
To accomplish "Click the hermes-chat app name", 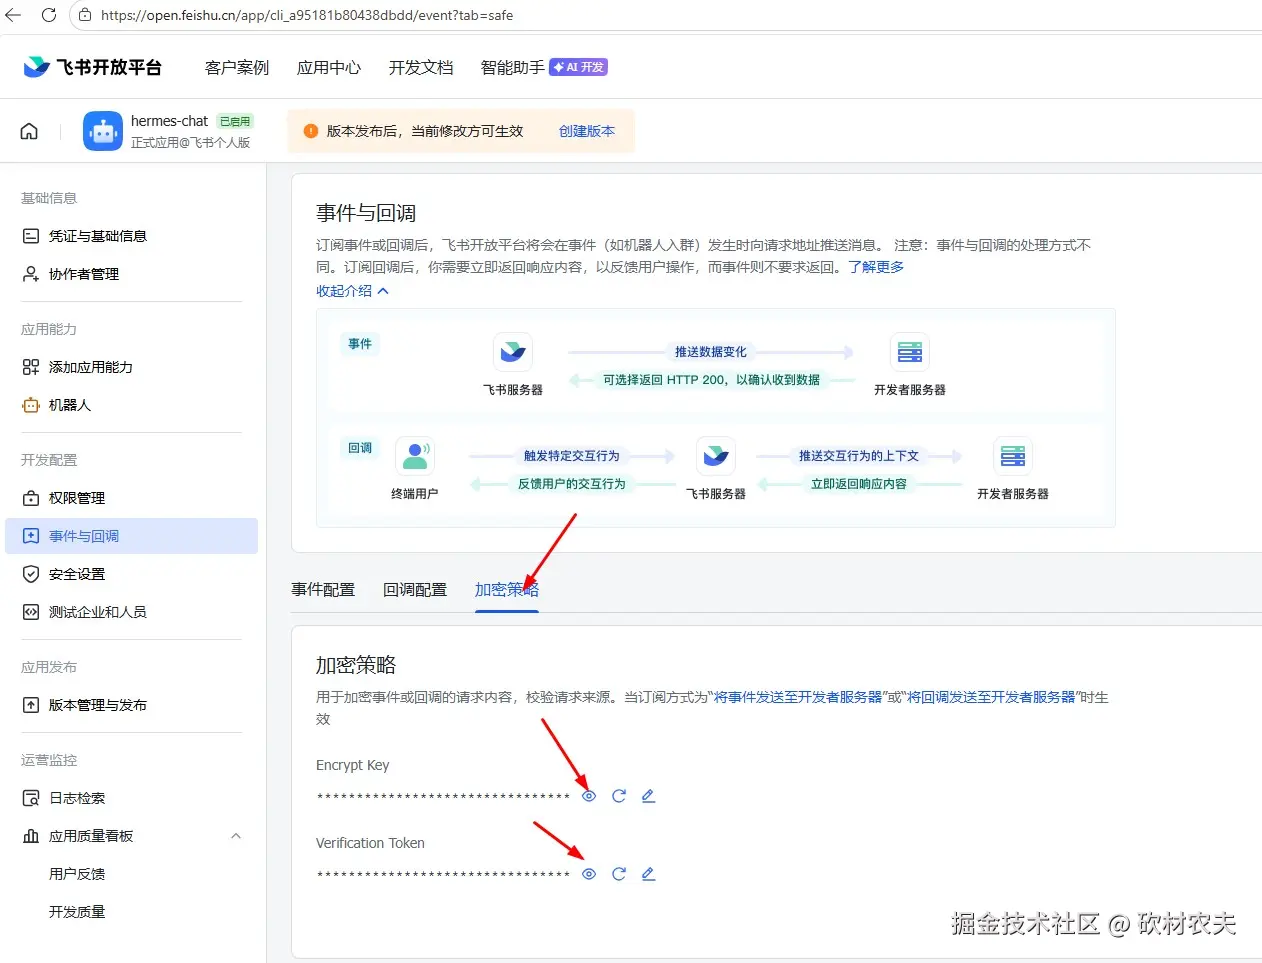I will (x=169, y=121).
